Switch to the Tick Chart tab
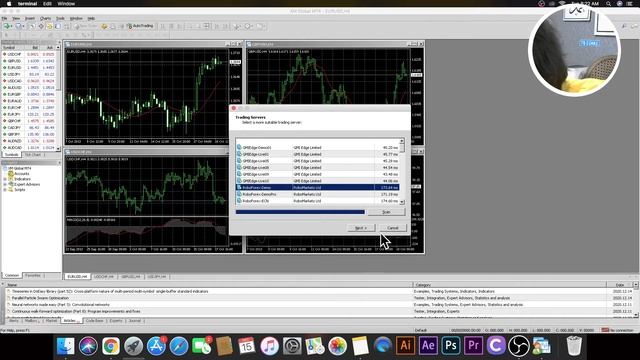This screenshot has width=640, height=360. click(x=34, y=155)
